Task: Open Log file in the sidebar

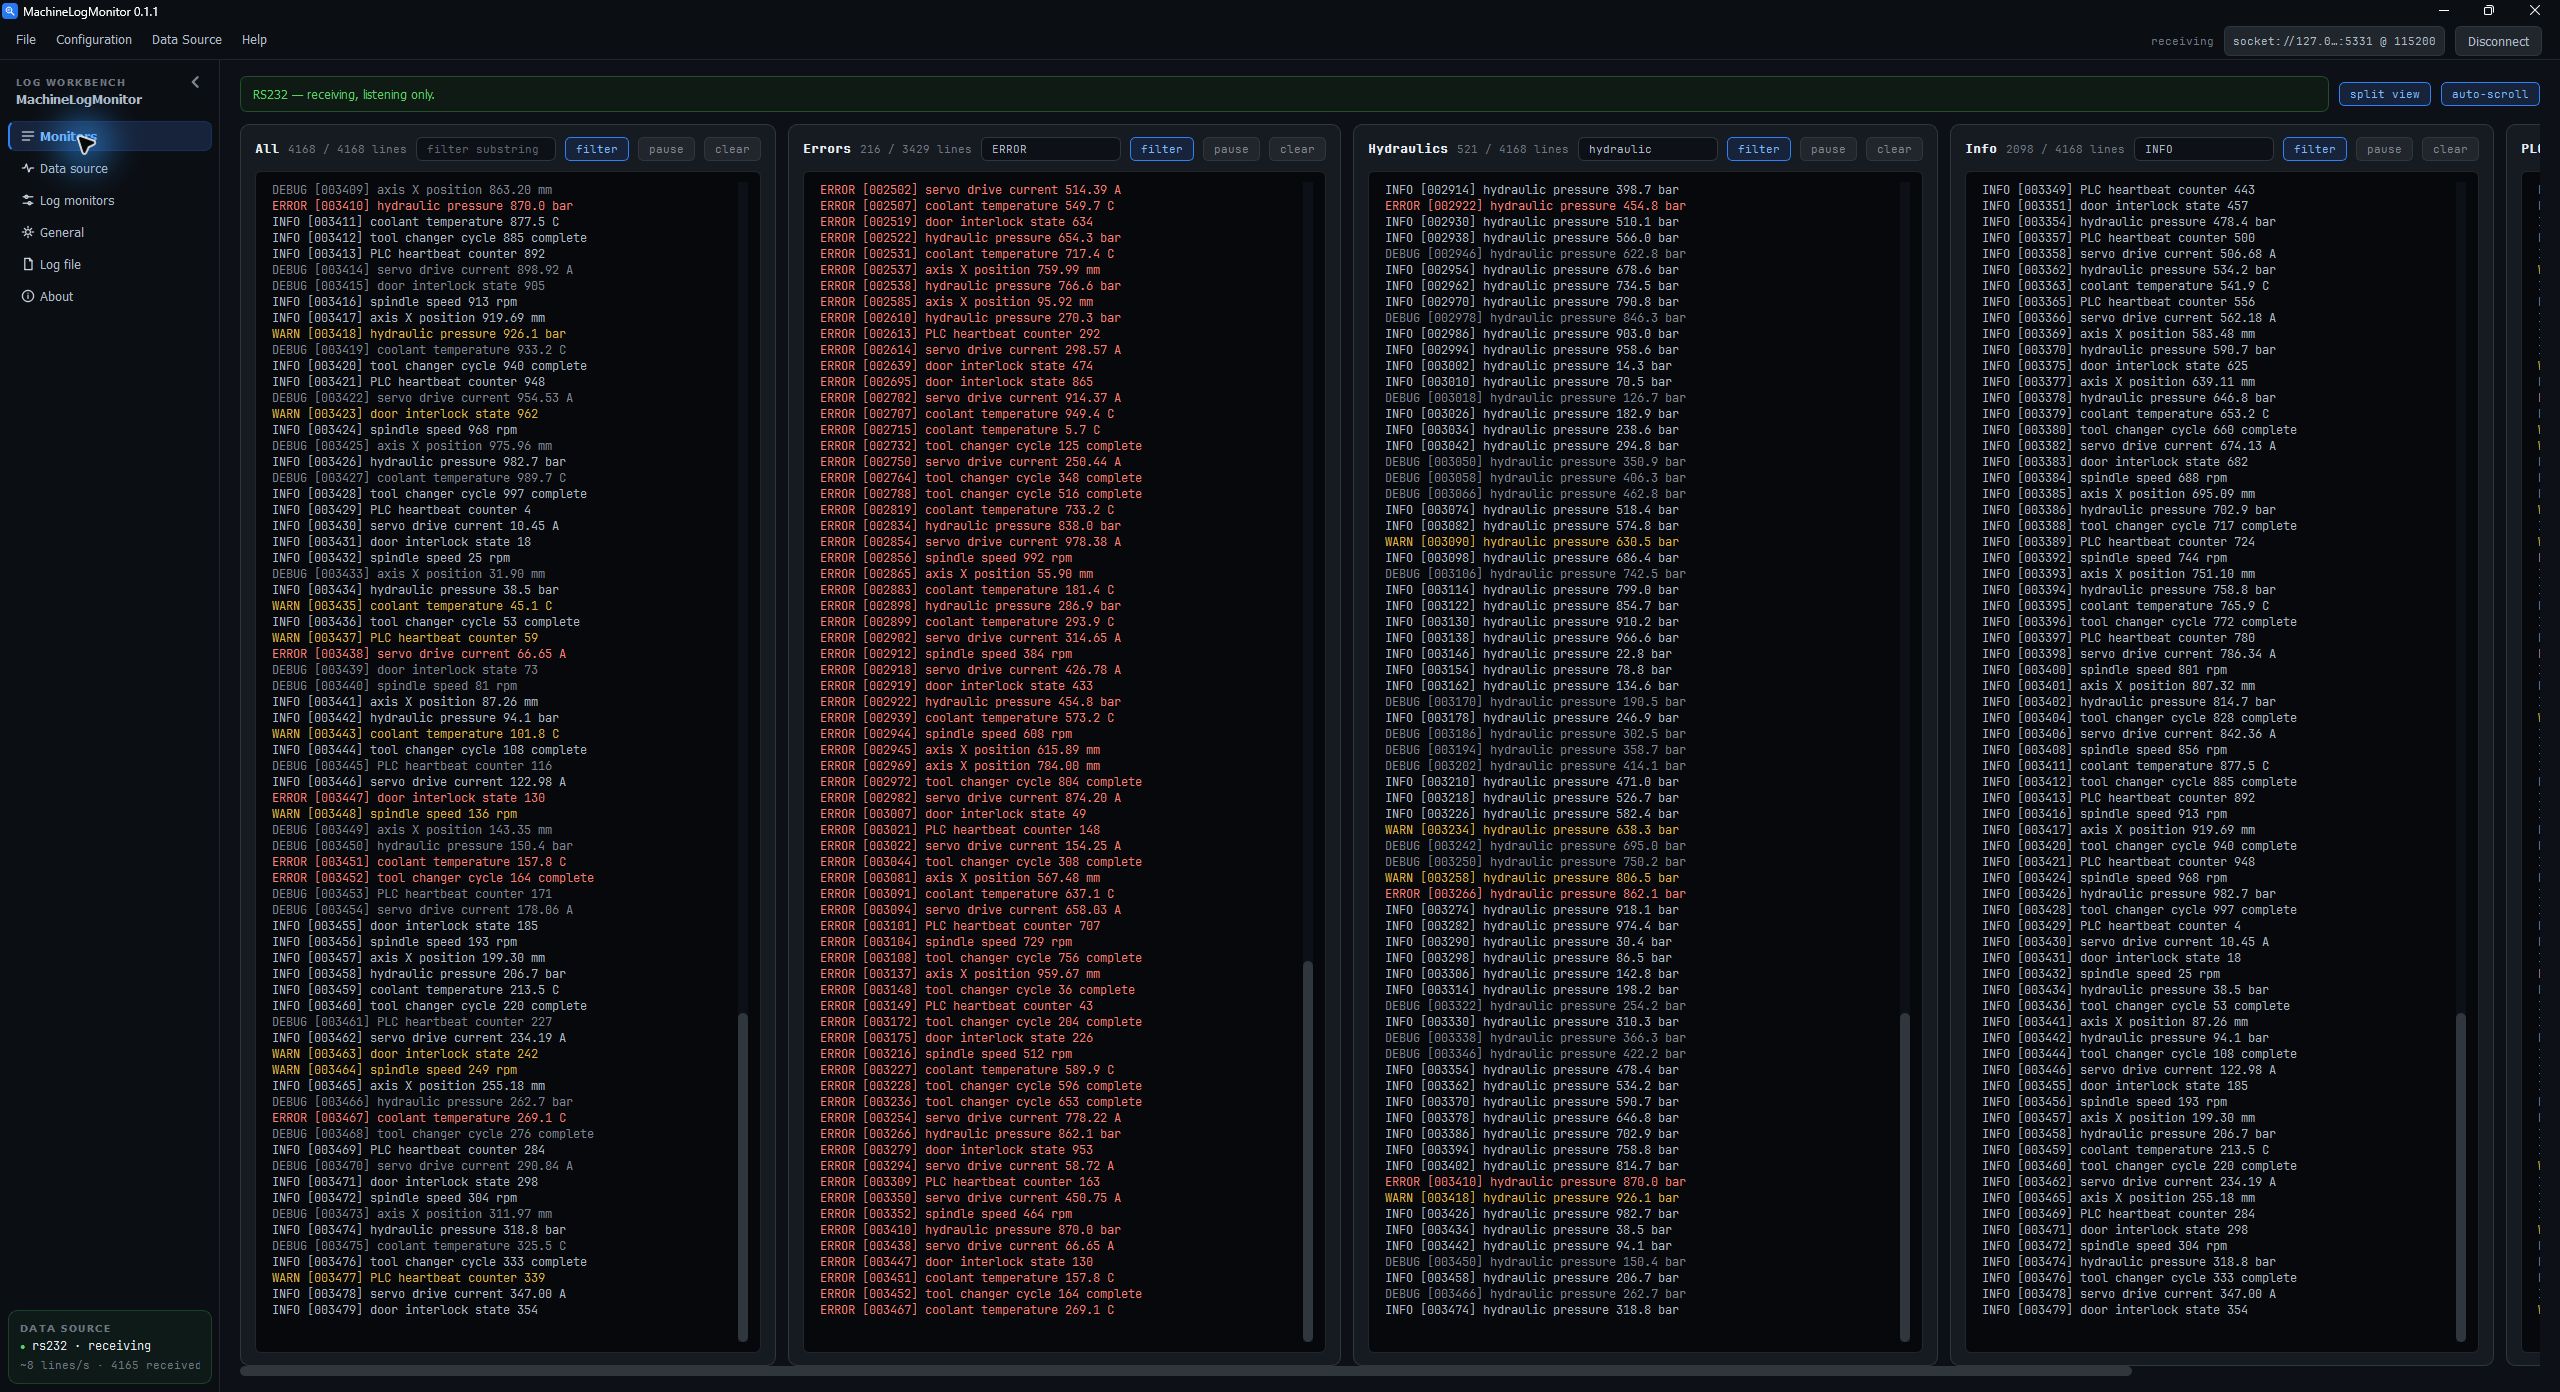Action: (x=110, y=264)
